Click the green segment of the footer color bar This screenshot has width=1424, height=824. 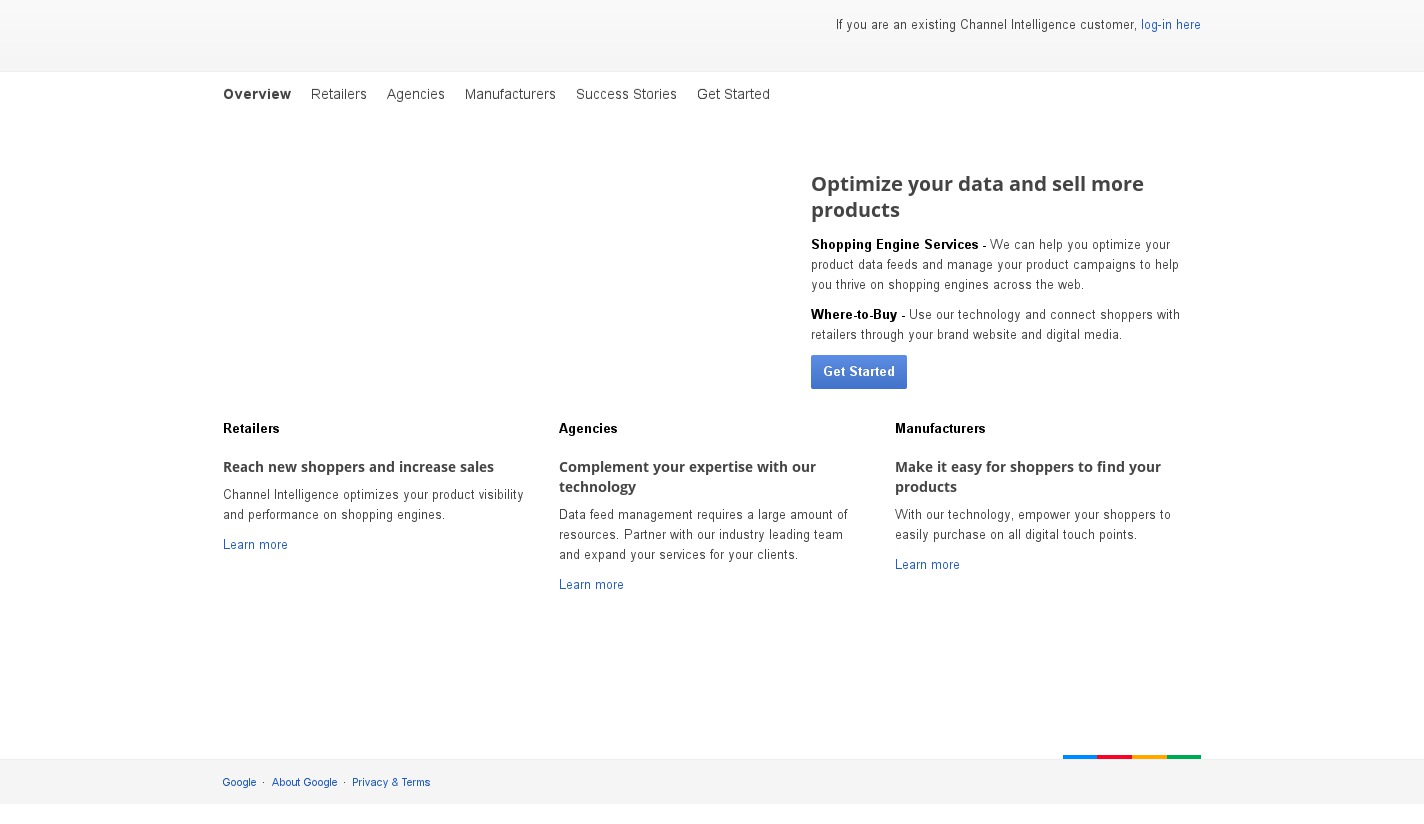[x=1184, y=757]
